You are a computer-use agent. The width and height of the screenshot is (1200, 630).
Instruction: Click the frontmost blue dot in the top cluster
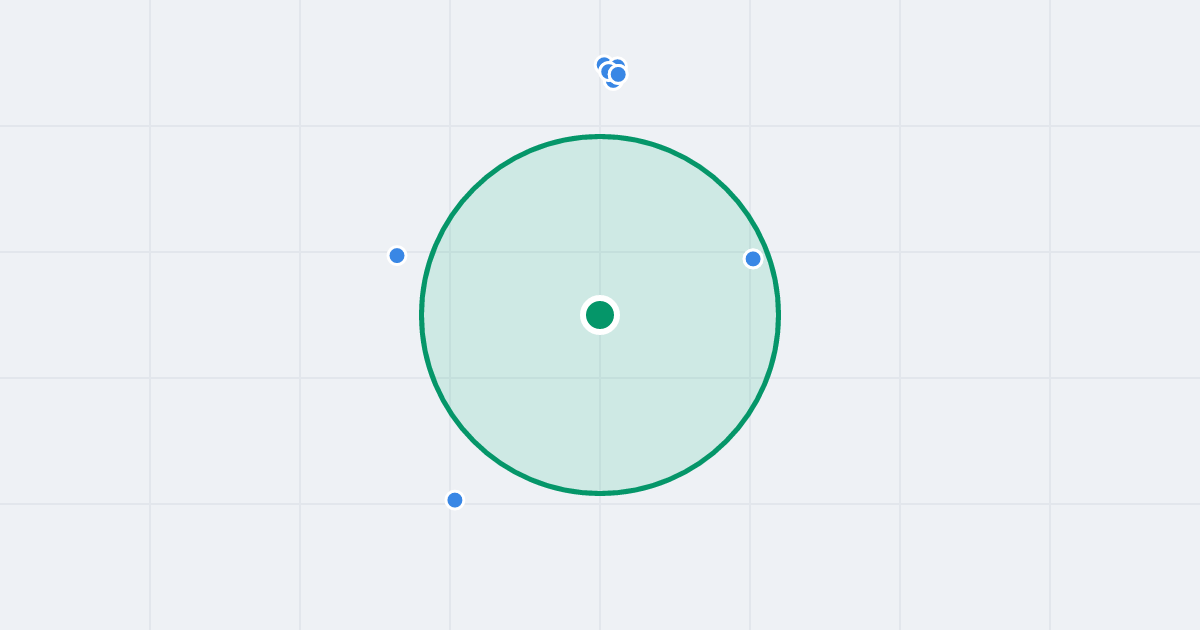click(618, 74)
